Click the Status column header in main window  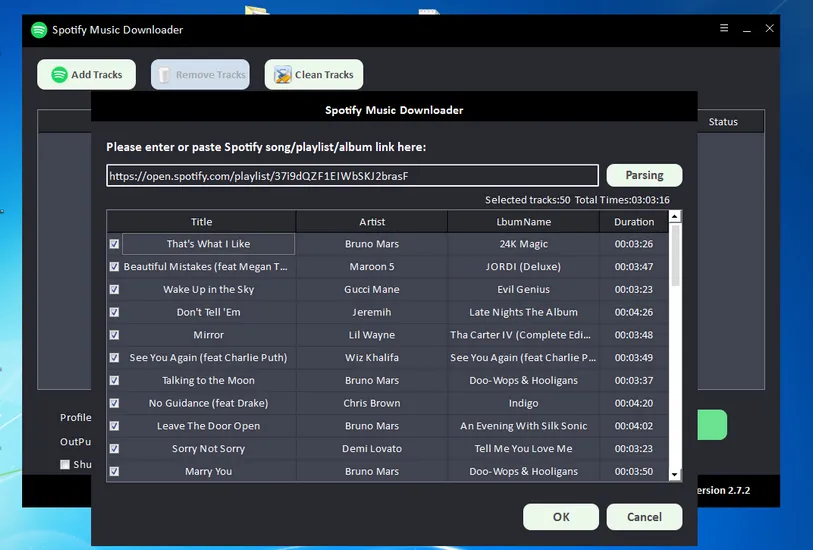[723, 122]
